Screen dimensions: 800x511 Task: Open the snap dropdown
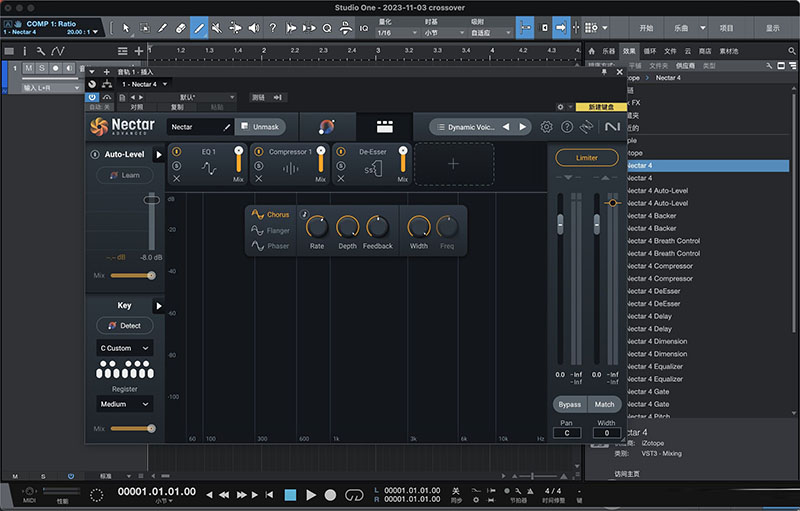coord(490,33)
